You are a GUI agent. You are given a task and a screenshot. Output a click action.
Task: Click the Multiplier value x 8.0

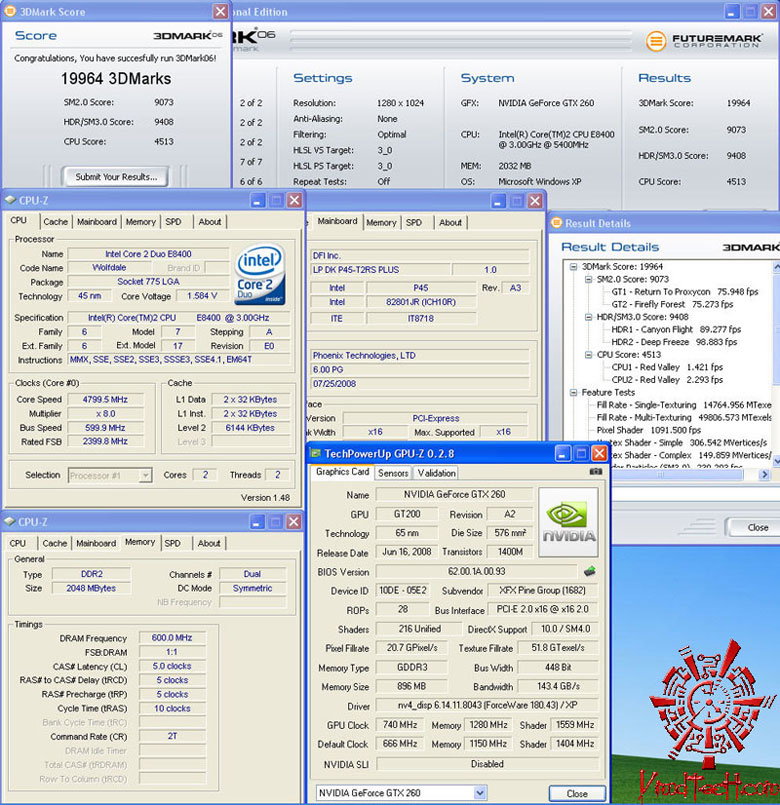[105, 413]
